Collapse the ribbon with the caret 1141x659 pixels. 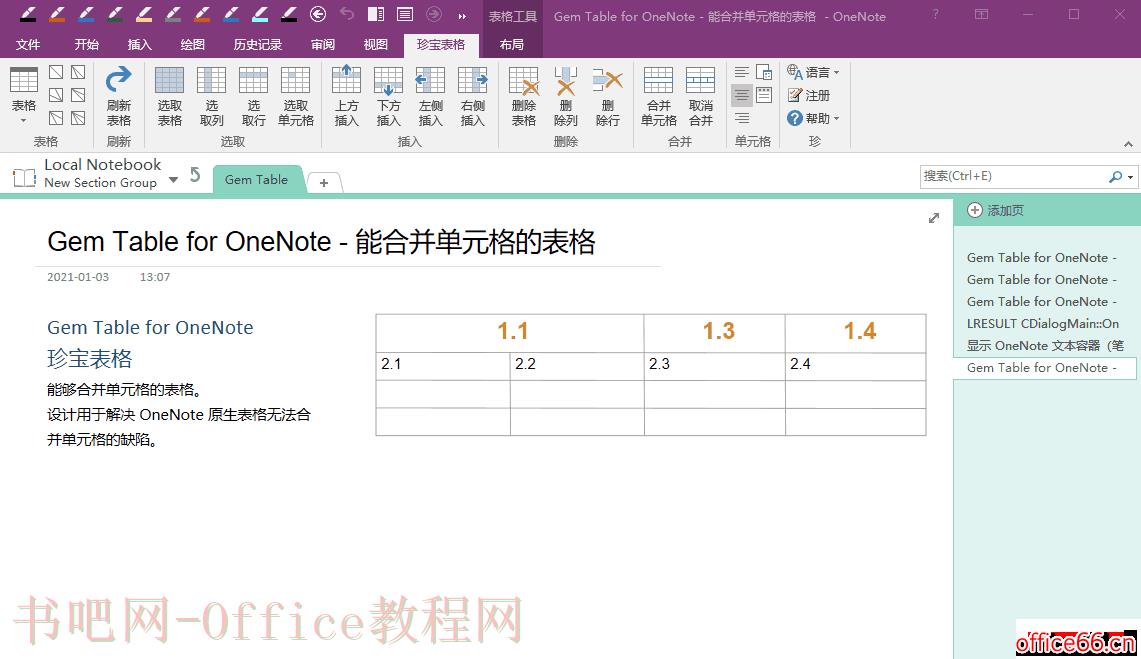click(x=1128, y=144)
